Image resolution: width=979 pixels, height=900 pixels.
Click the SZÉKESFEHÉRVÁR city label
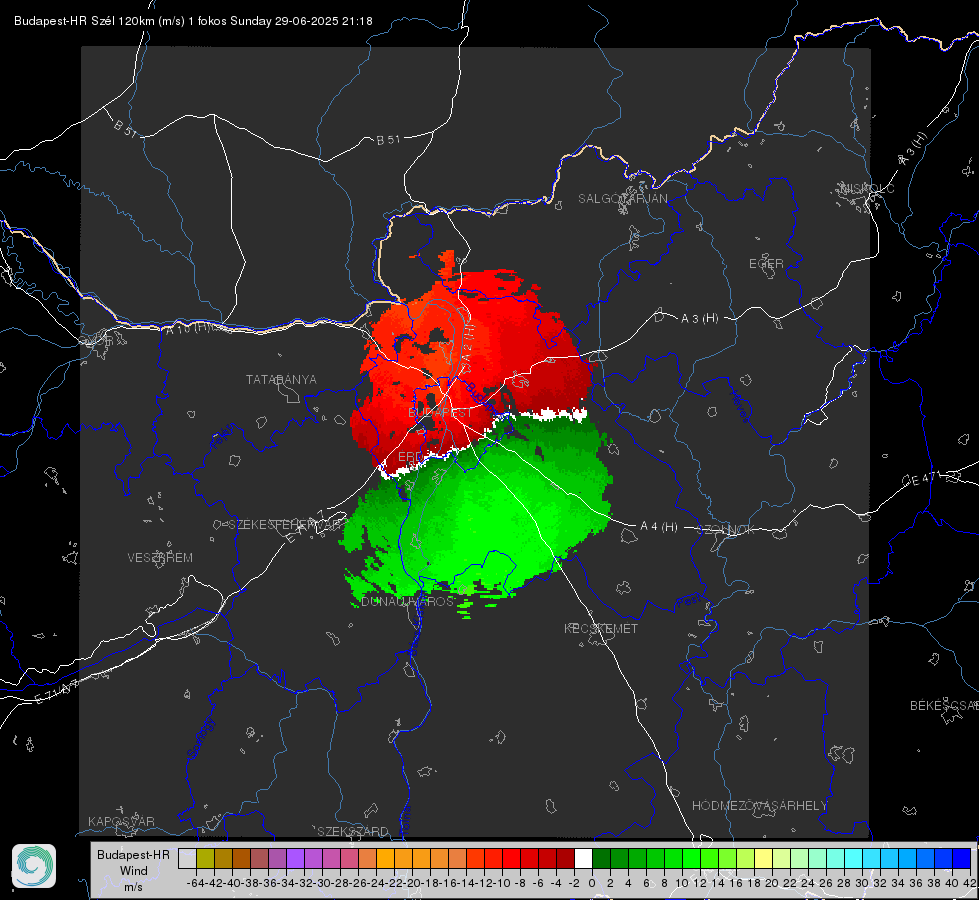(x=287, y=525)
